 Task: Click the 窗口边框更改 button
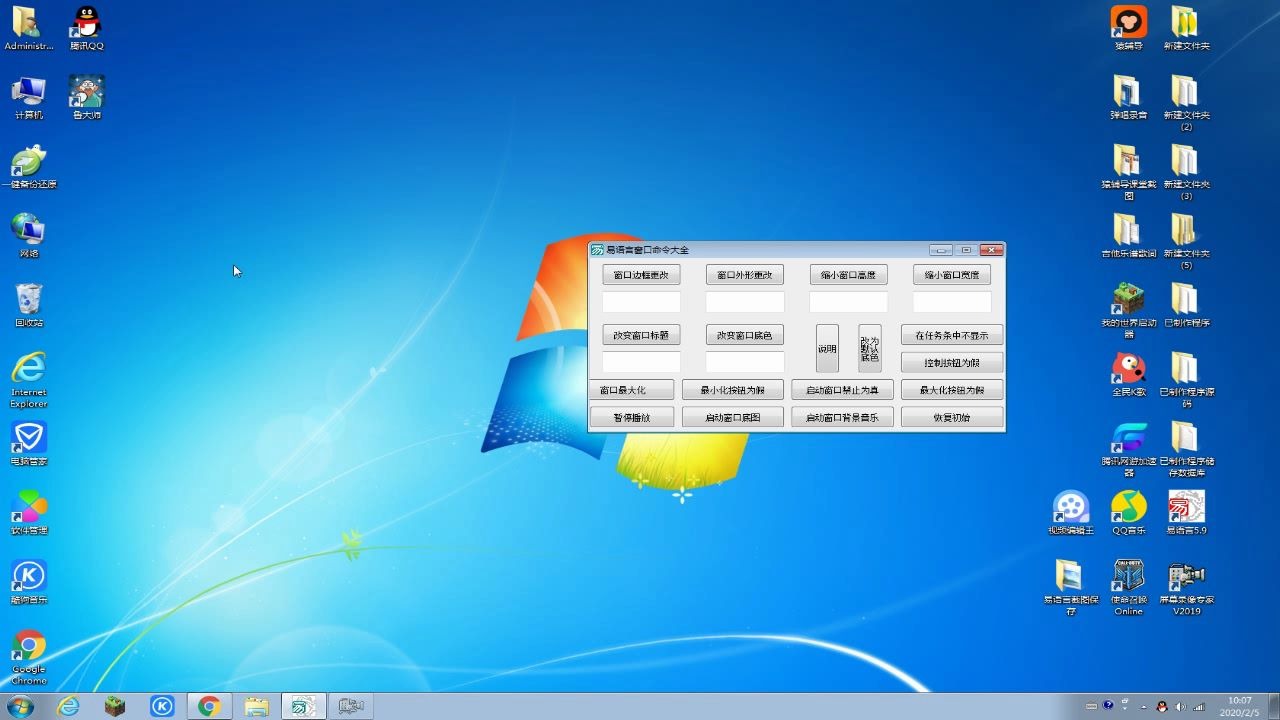(641, 275)
